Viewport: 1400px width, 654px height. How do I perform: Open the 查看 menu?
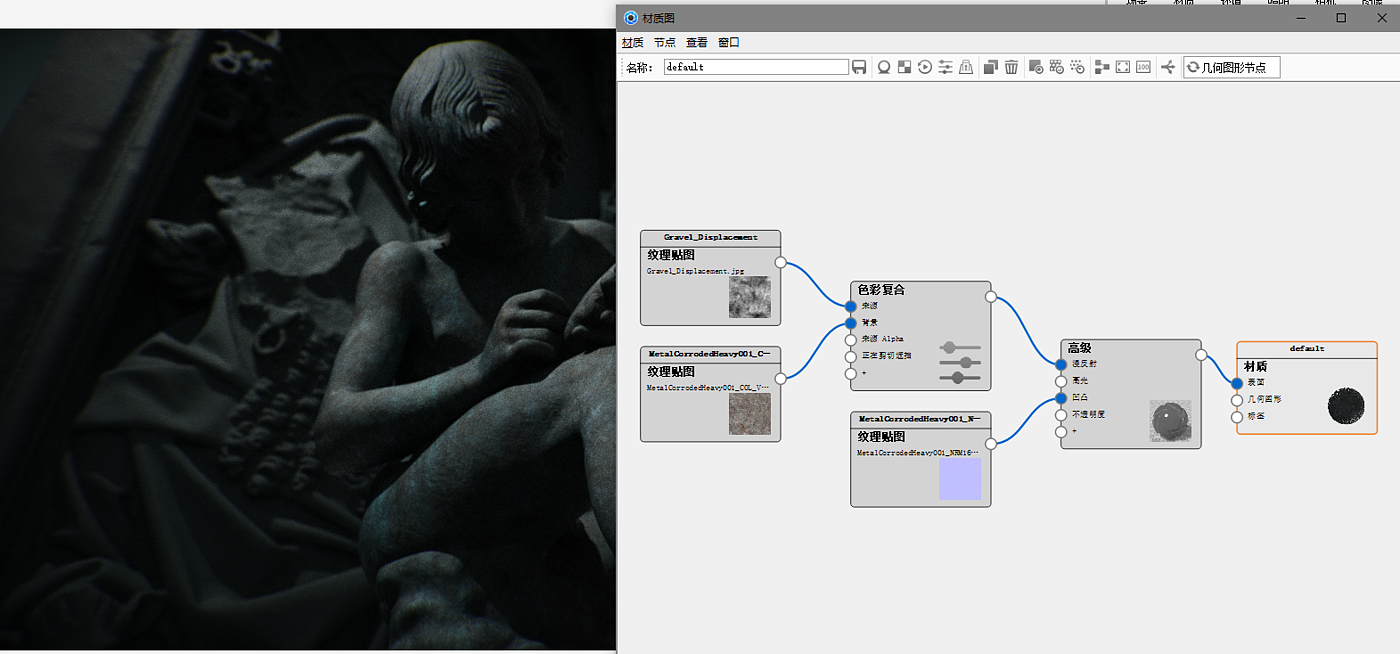tap(697, 43)
